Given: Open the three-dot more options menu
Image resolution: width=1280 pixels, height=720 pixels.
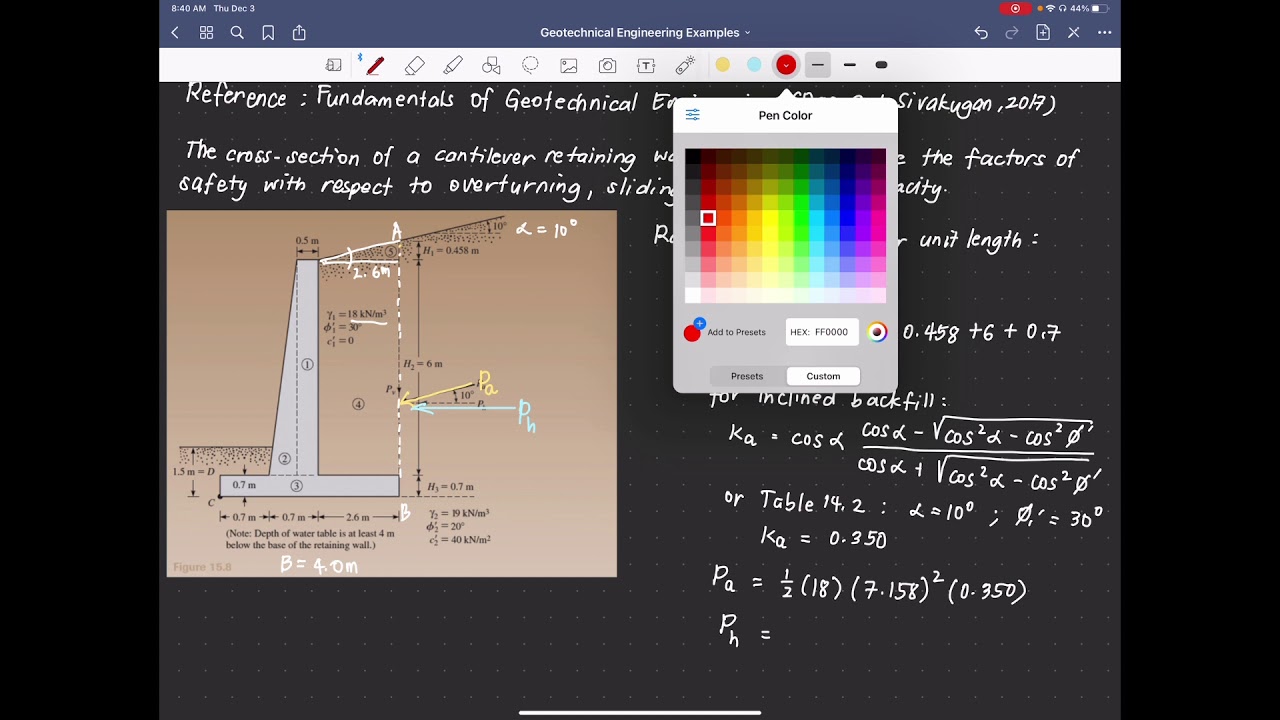Looking at the screenshot, I should tap(1105, 33).
